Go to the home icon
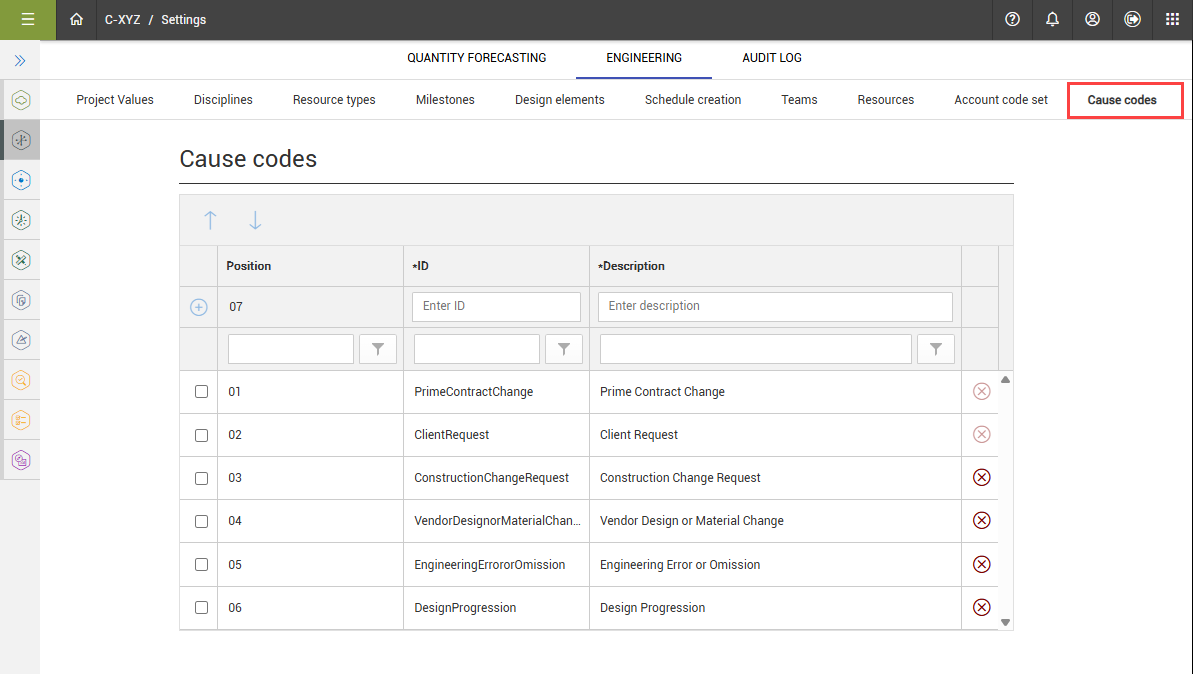Screen dimensions: 1193x674 point(76,19)
